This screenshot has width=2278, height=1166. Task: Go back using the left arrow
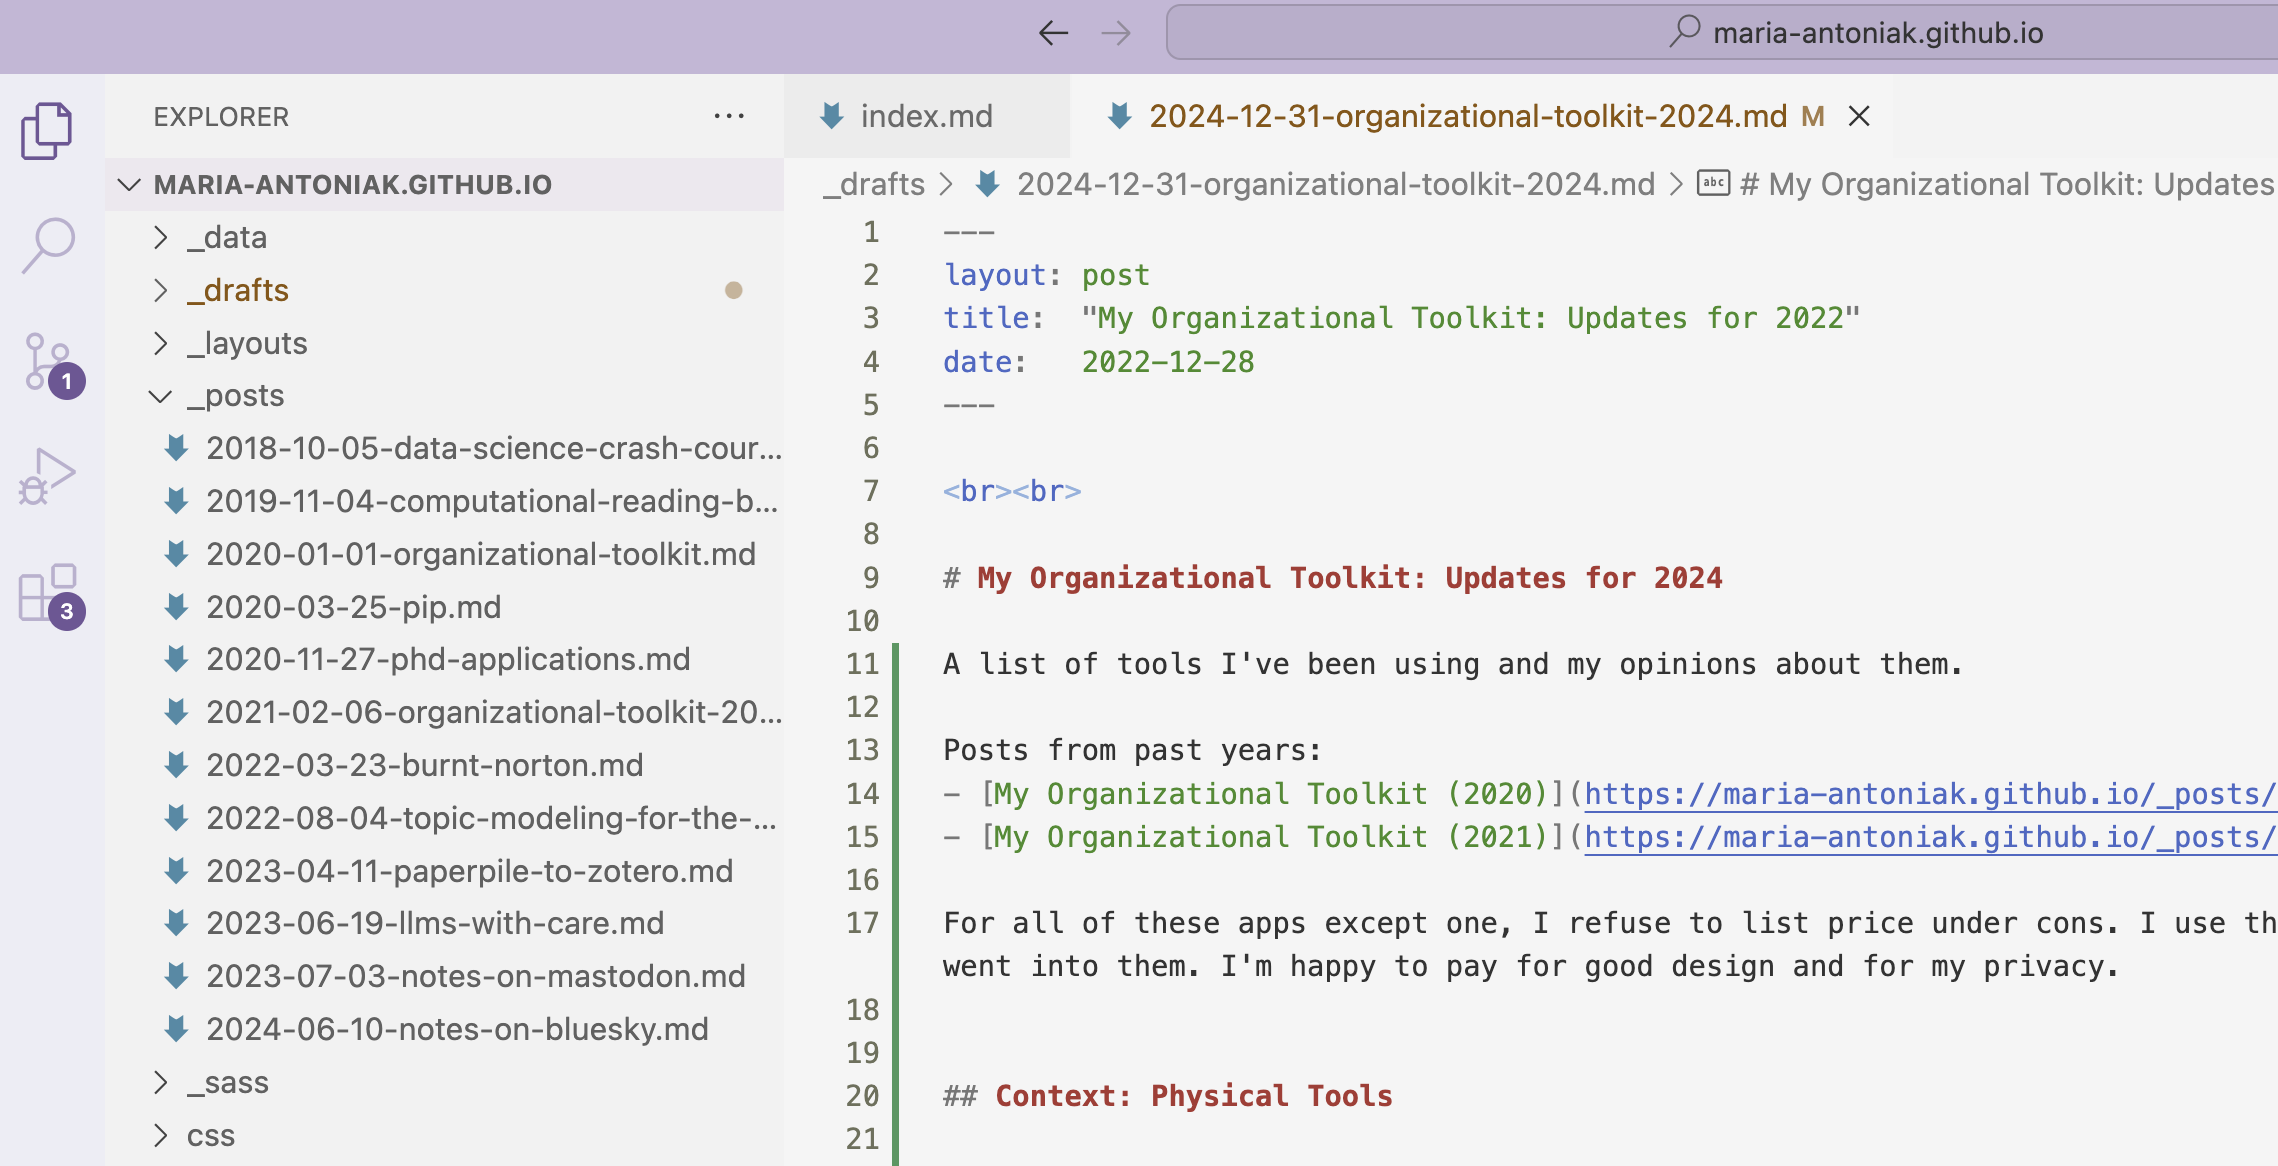pyautogui.click(x=1053, y=33)
